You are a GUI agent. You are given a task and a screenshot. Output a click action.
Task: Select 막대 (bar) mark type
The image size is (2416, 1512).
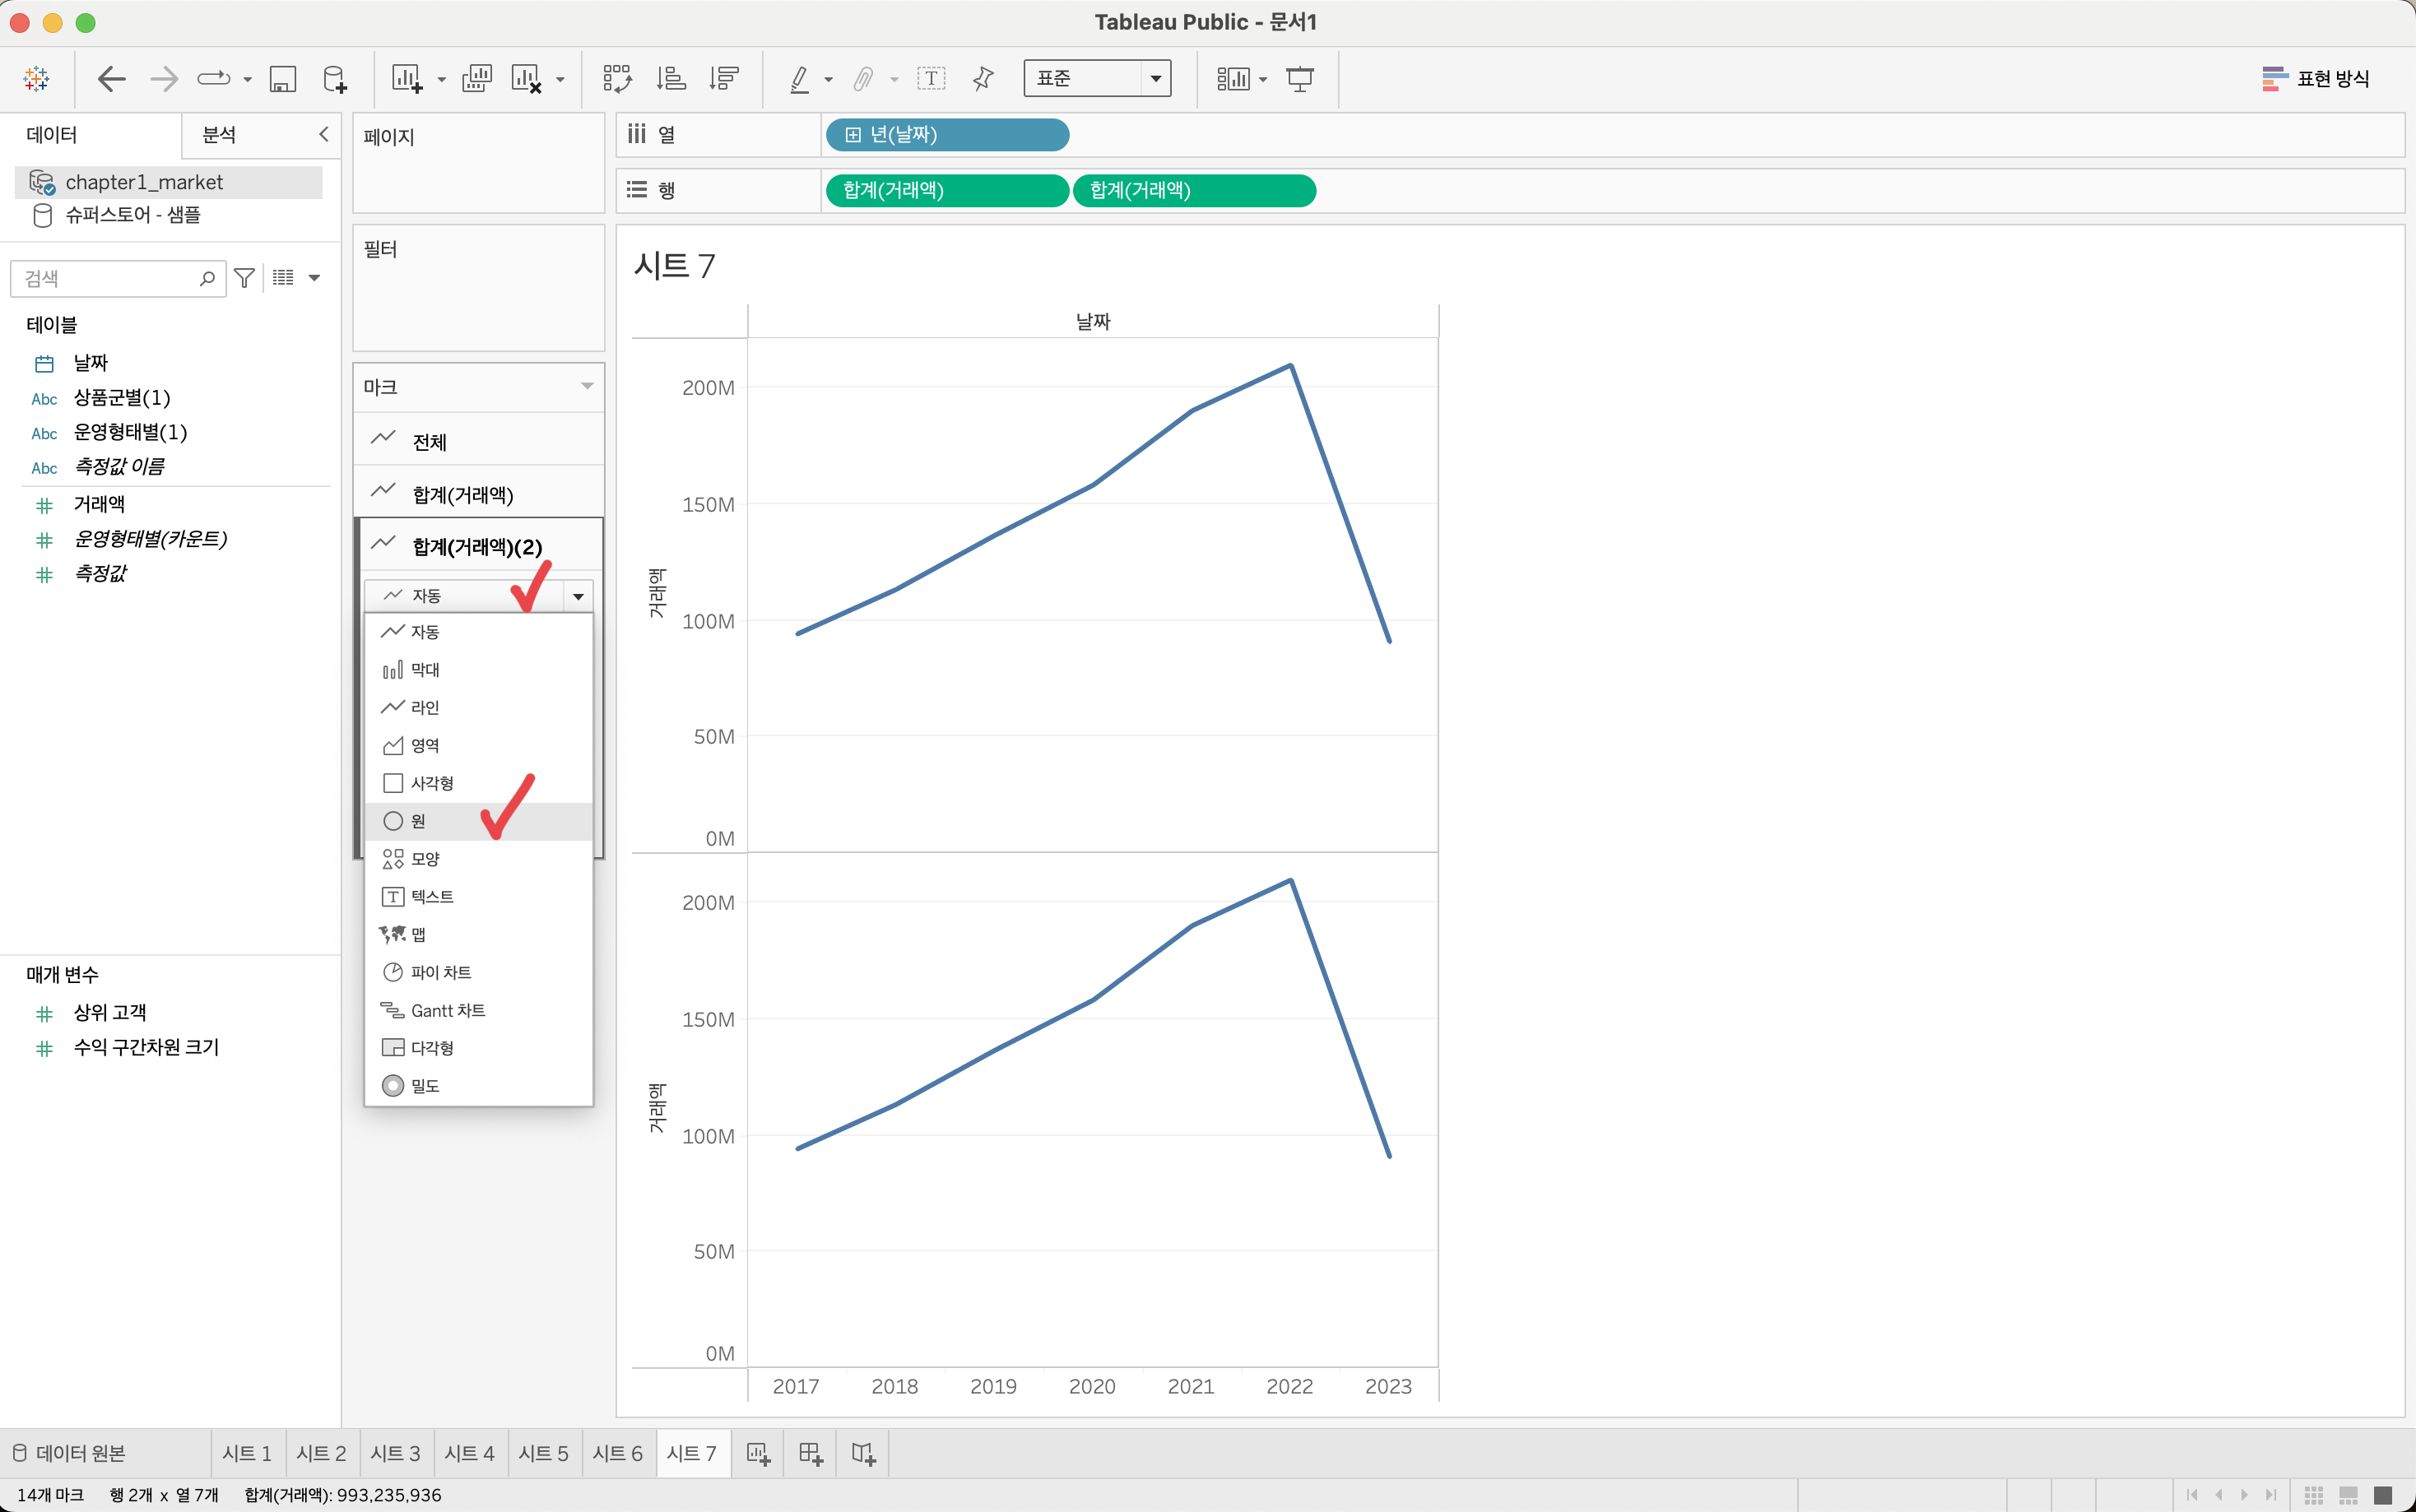pyautogui.click(x=424, y=669)
